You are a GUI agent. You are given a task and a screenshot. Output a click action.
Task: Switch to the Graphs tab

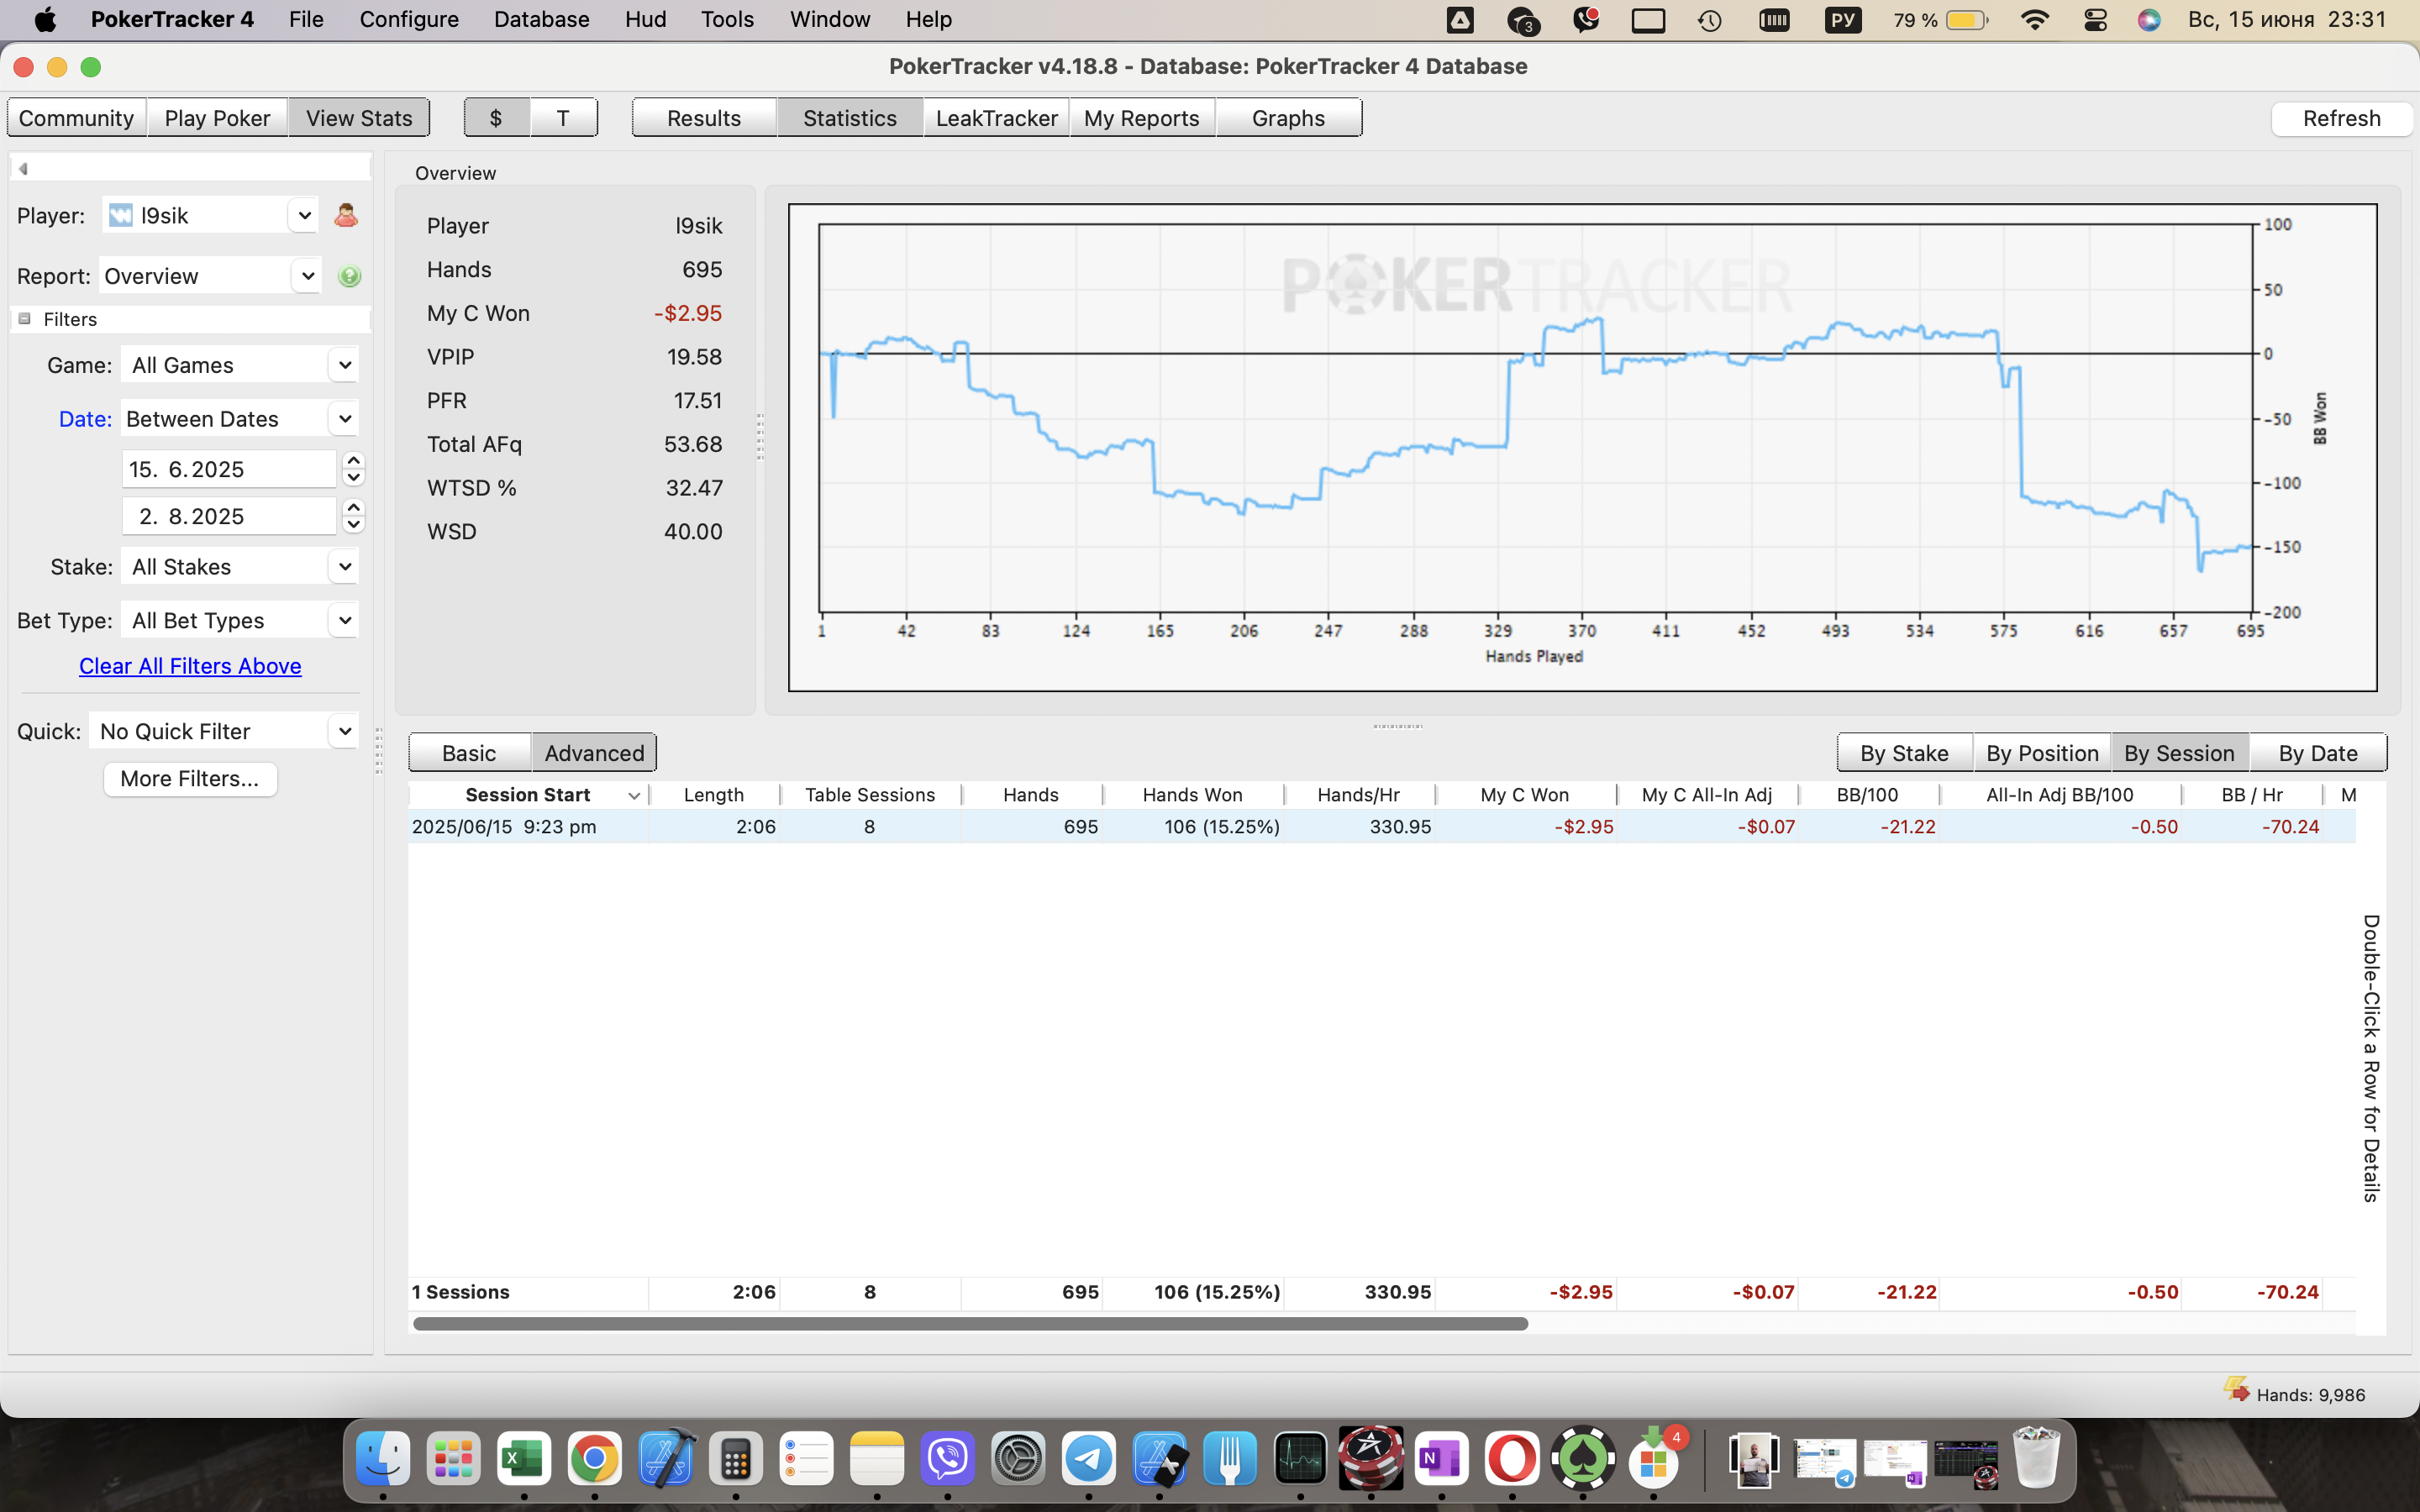click(x=1288, y=118)
